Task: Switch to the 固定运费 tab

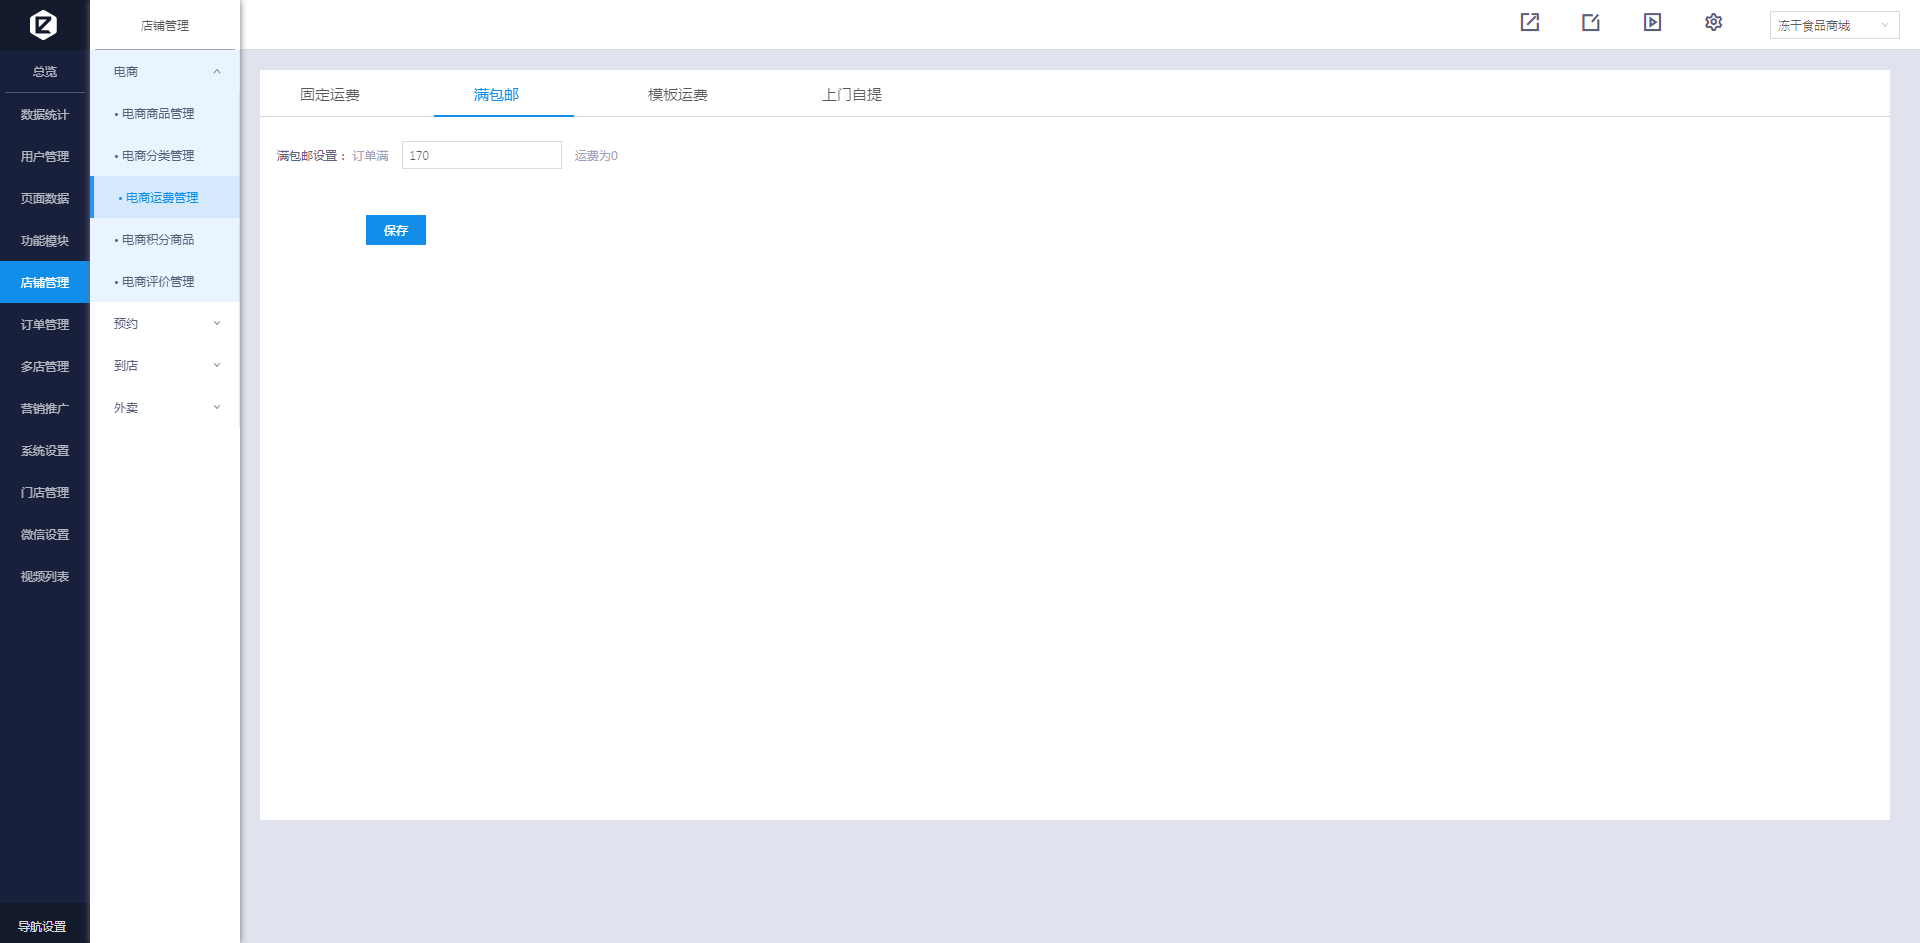Action: point(330,95)
